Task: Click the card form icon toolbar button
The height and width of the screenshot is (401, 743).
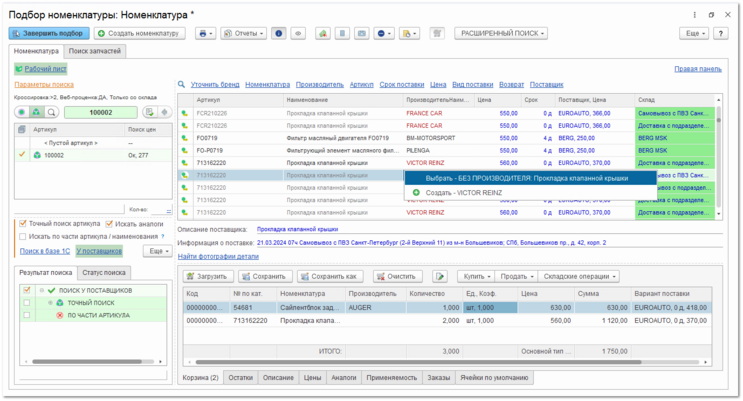Action: click(x=362, y=34)
